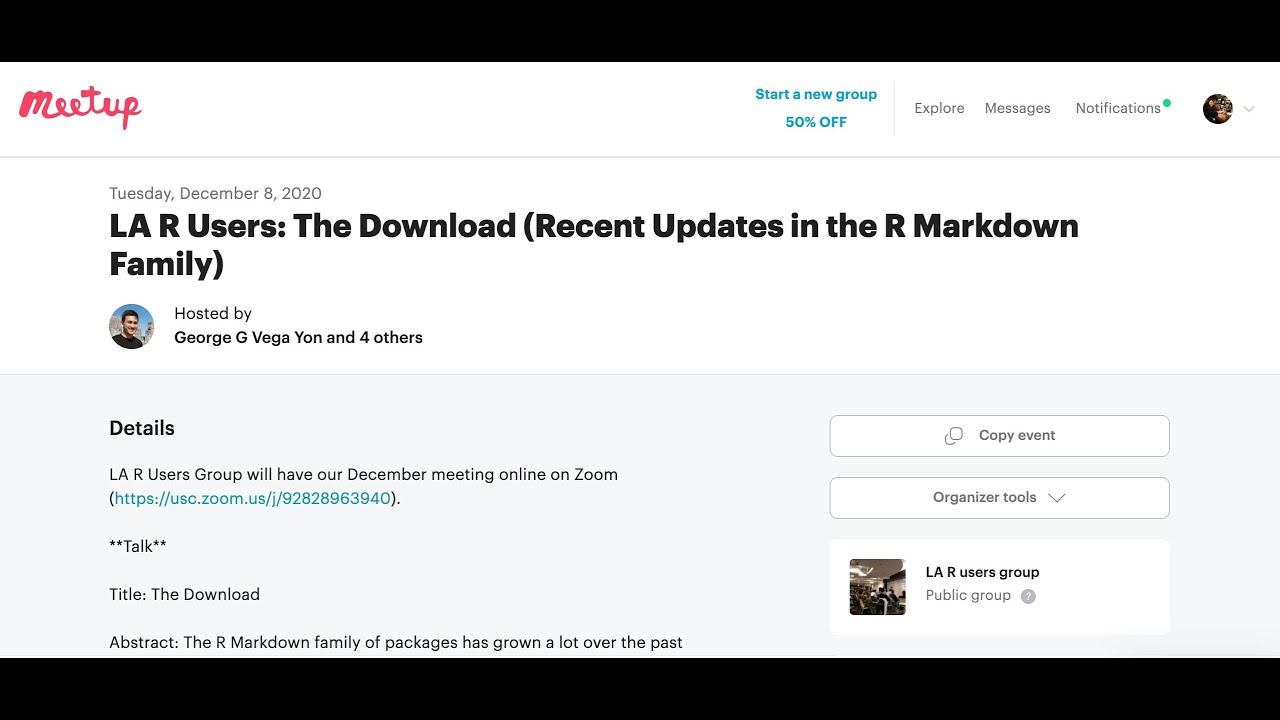Click the Details heading
1280x720 pixels.
point(142,428)
